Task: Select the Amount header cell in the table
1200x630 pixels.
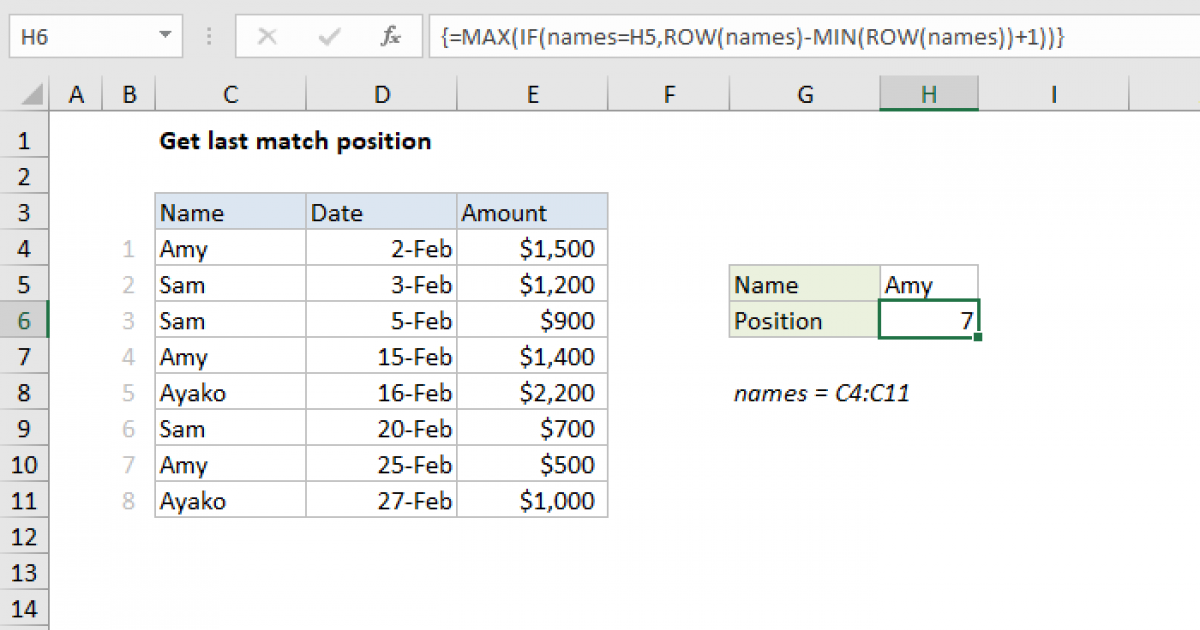Action: (x=532, y=212)
